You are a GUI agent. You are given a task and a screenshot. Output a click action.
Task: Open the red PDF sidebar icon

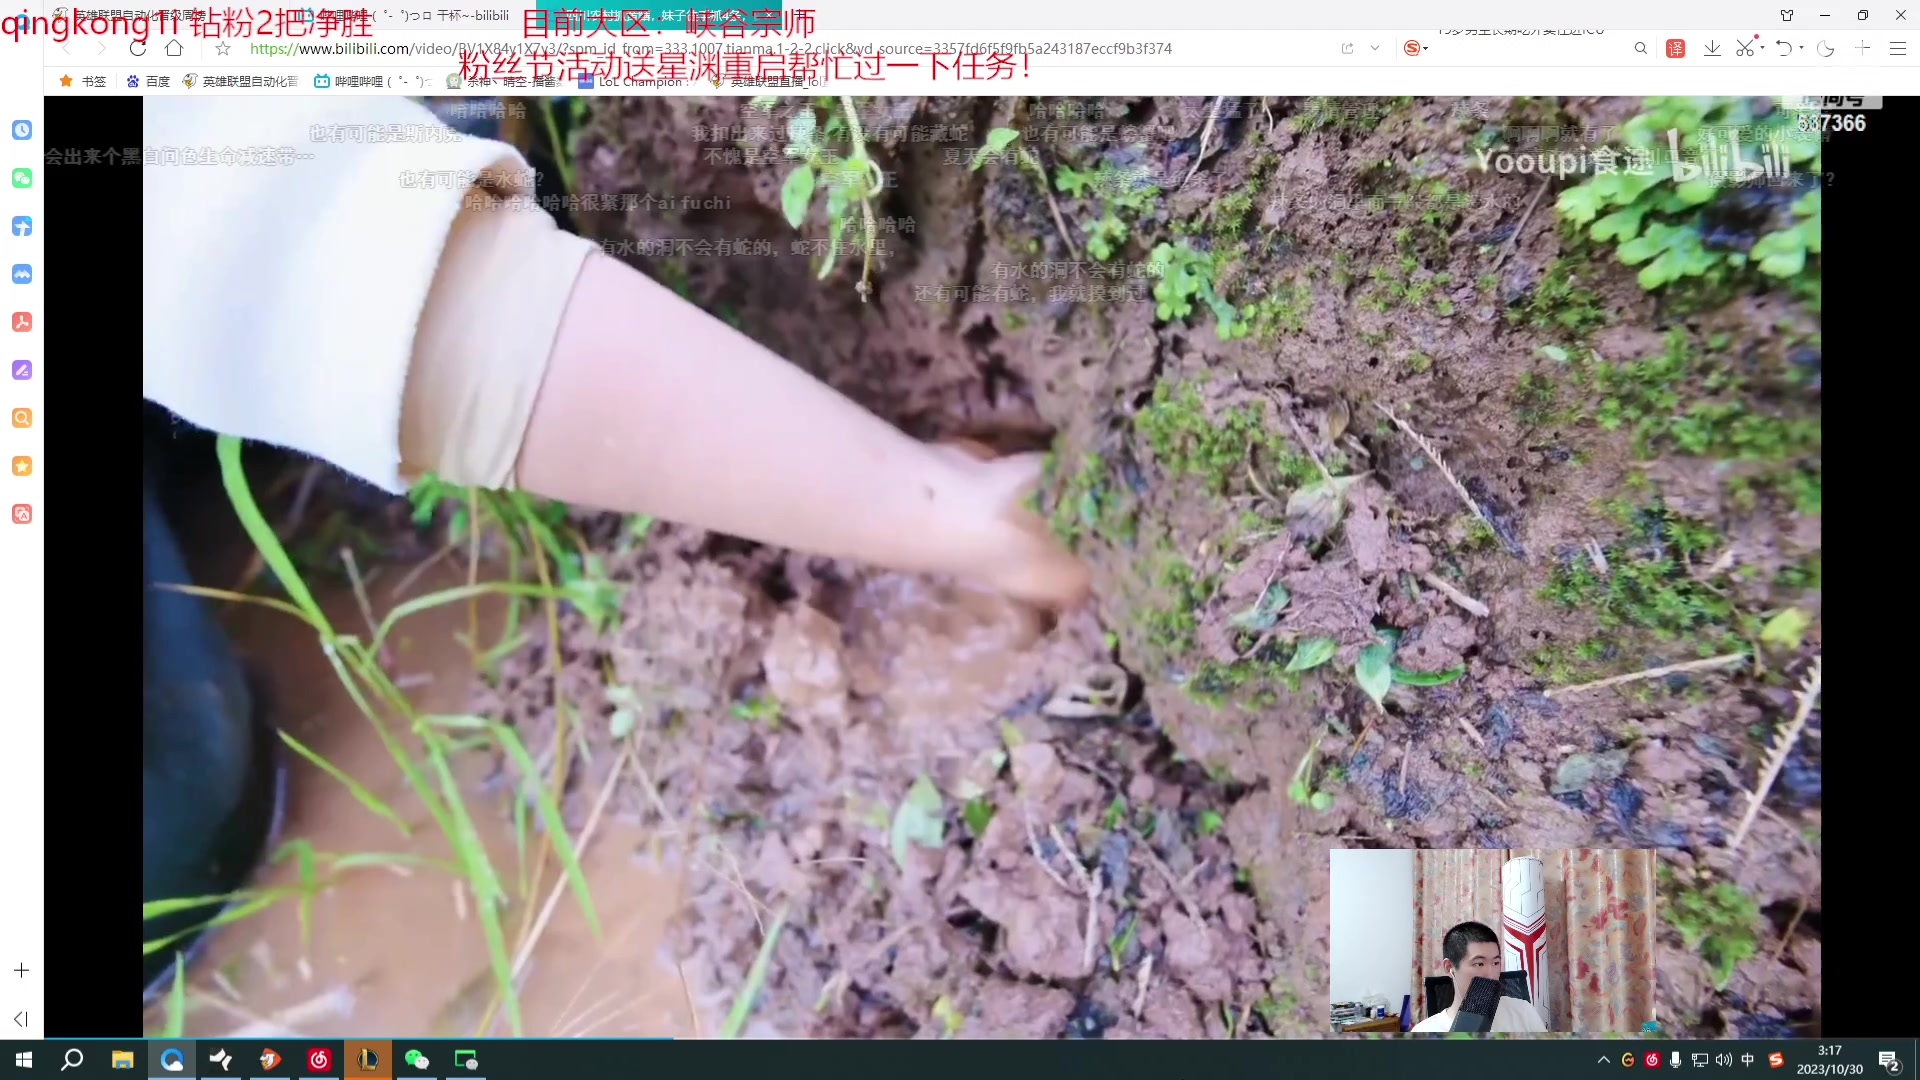[22, 322]
